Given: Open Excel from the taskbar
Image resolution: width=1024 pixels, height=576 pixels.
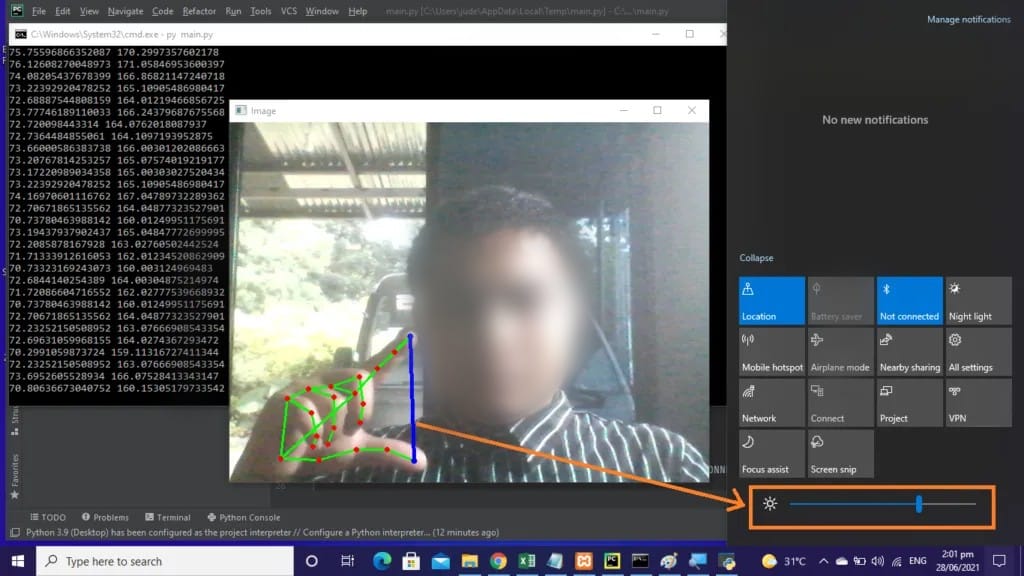Looking at the screenshot, I should pos(527,561).
